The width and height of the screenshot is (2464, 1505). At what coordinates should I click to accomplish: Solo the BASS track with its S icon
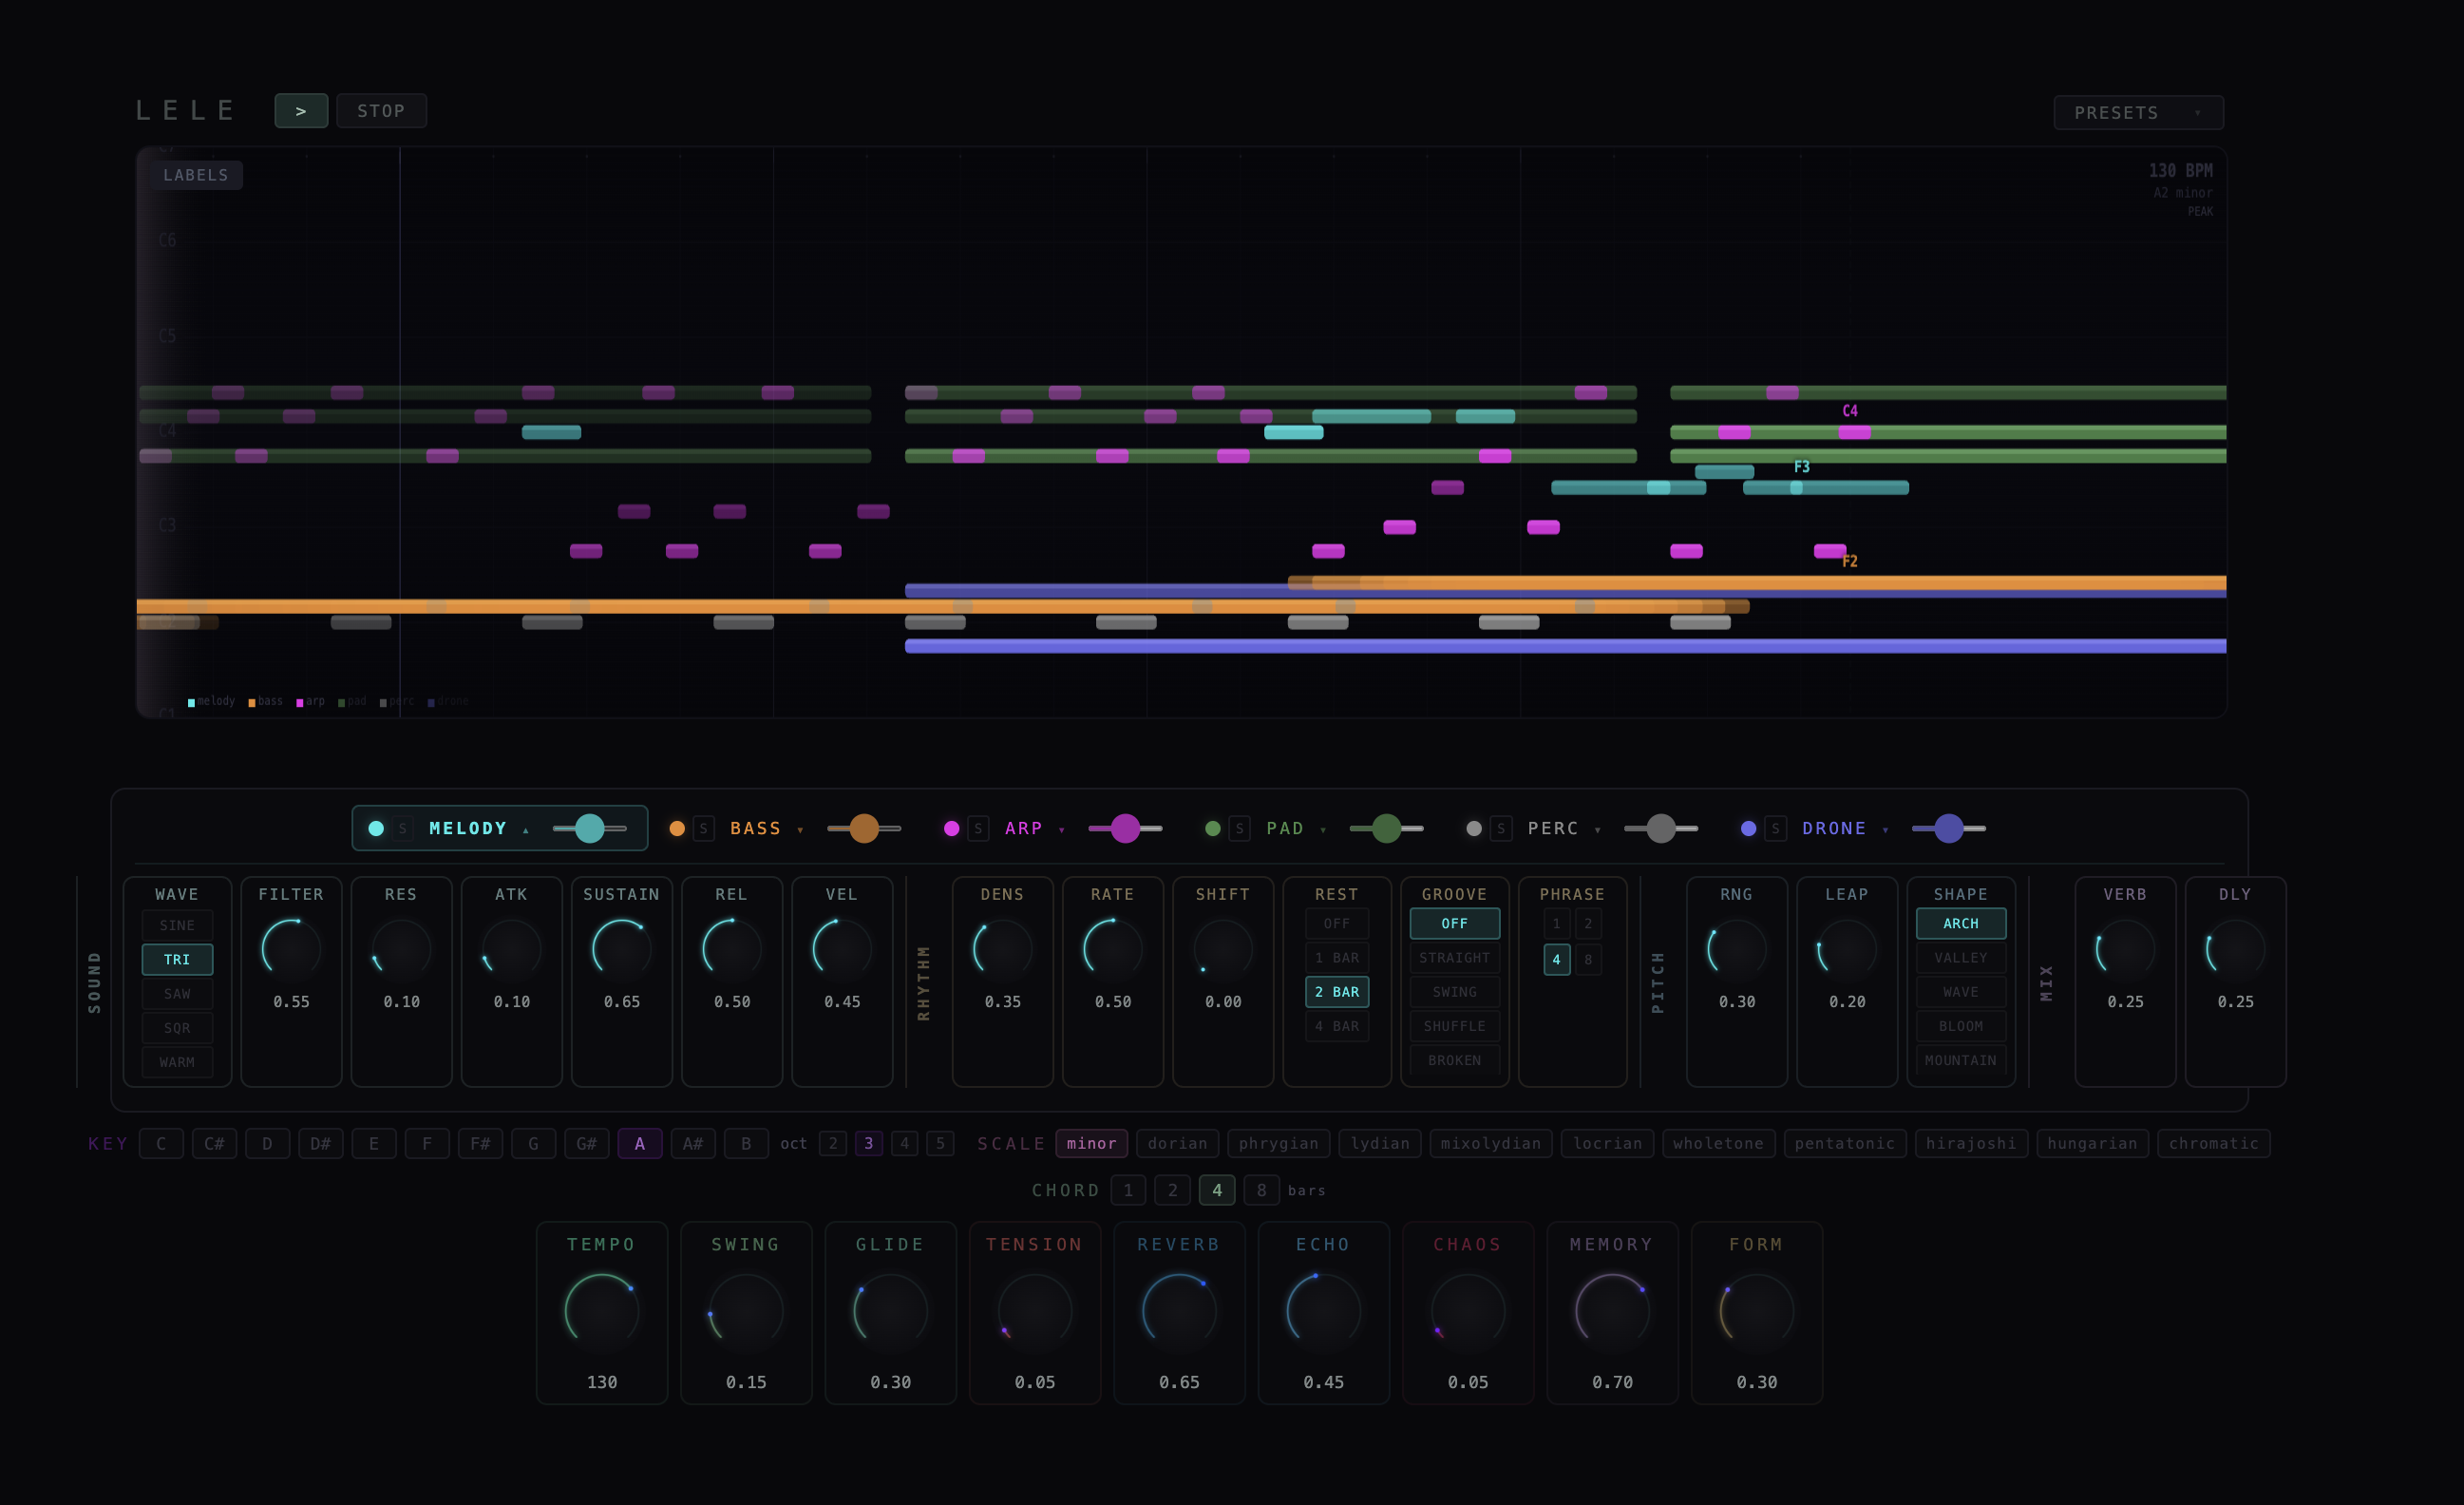704,828
